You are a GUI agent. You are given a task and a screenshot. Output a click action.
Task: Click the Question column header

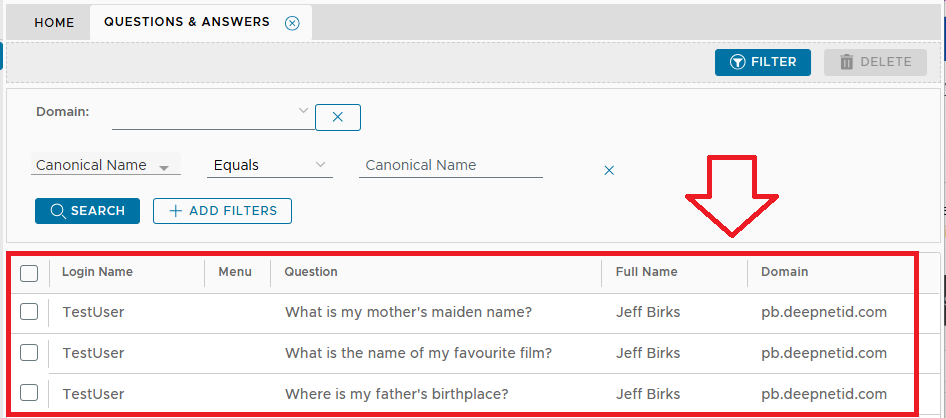pyautogui.click(x=311, y=272)
